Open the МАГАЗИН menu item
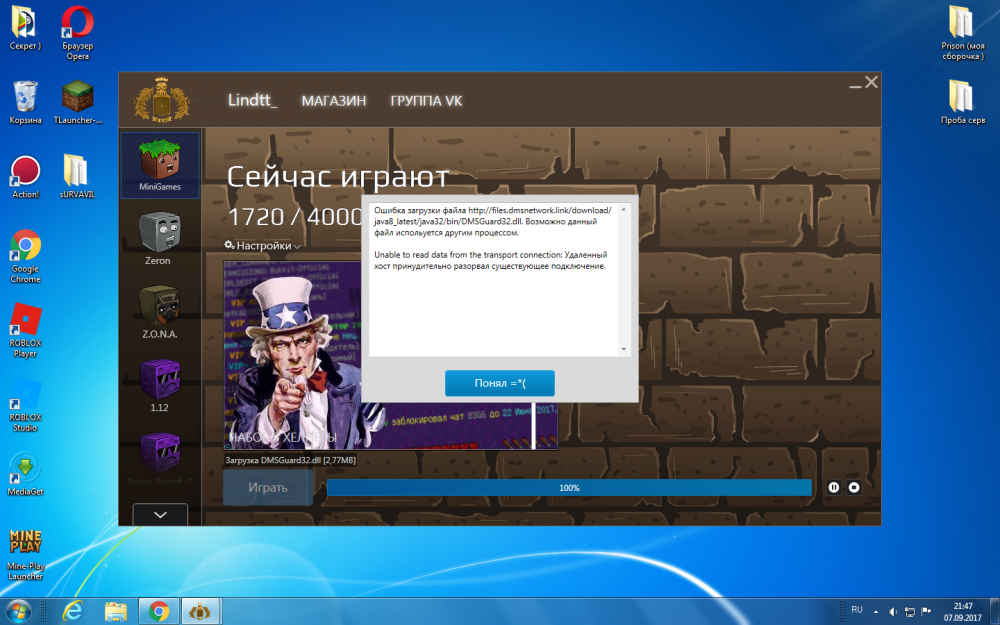The image size is (1000, 625). 333,101
